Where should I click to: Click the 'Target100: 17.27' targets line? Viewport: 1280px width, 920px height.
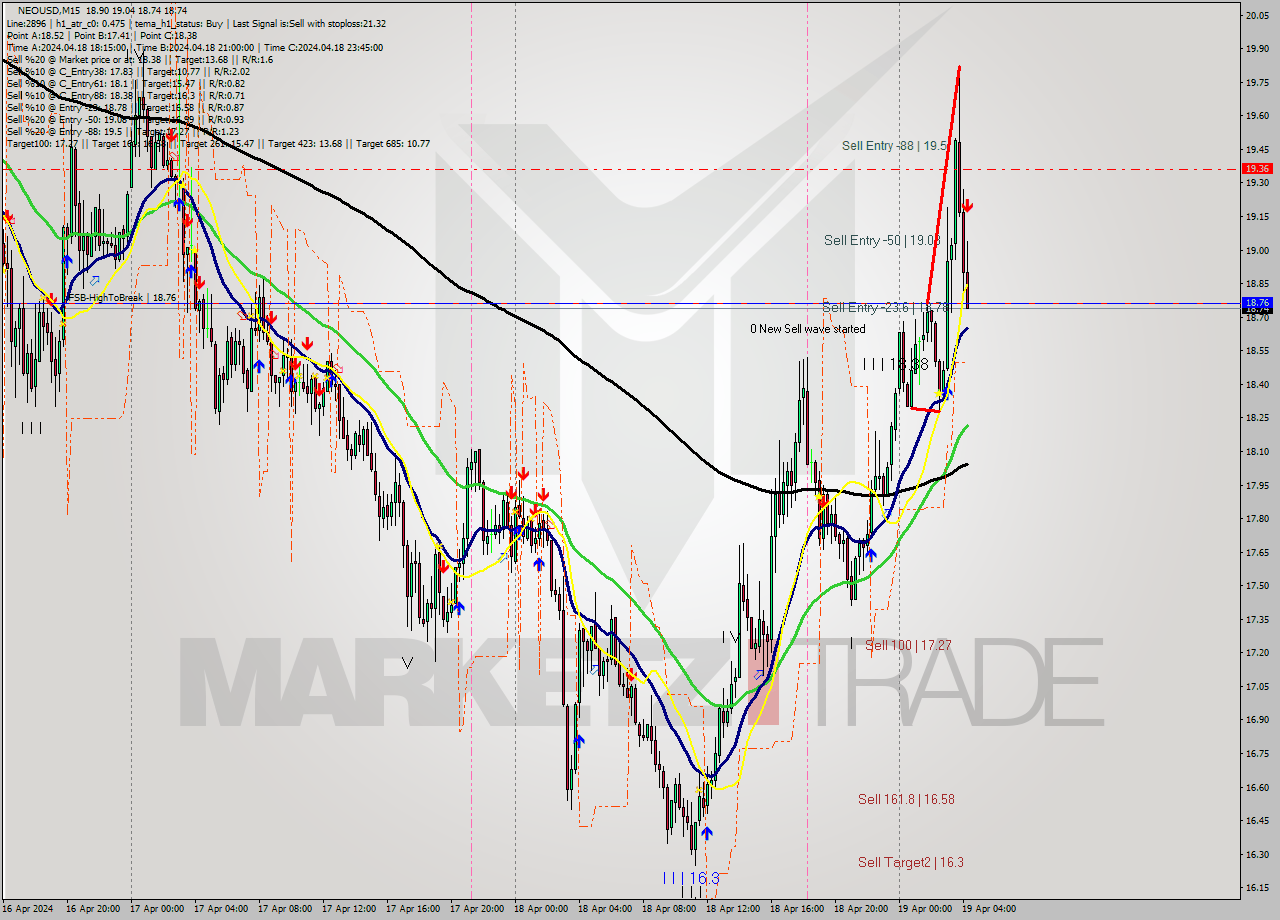(x=218, y=143)
